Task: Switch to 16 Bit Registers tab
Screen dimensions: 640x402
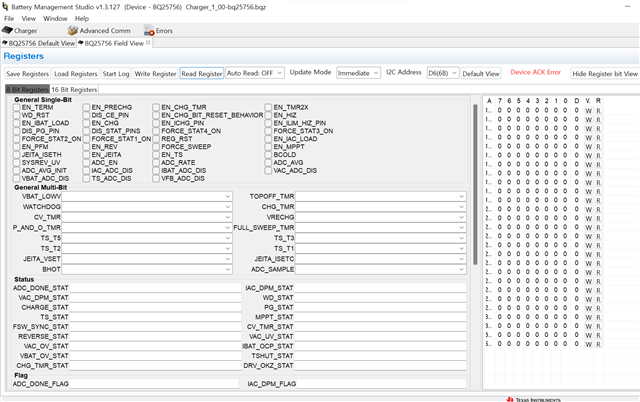Action: pos(74,89)
